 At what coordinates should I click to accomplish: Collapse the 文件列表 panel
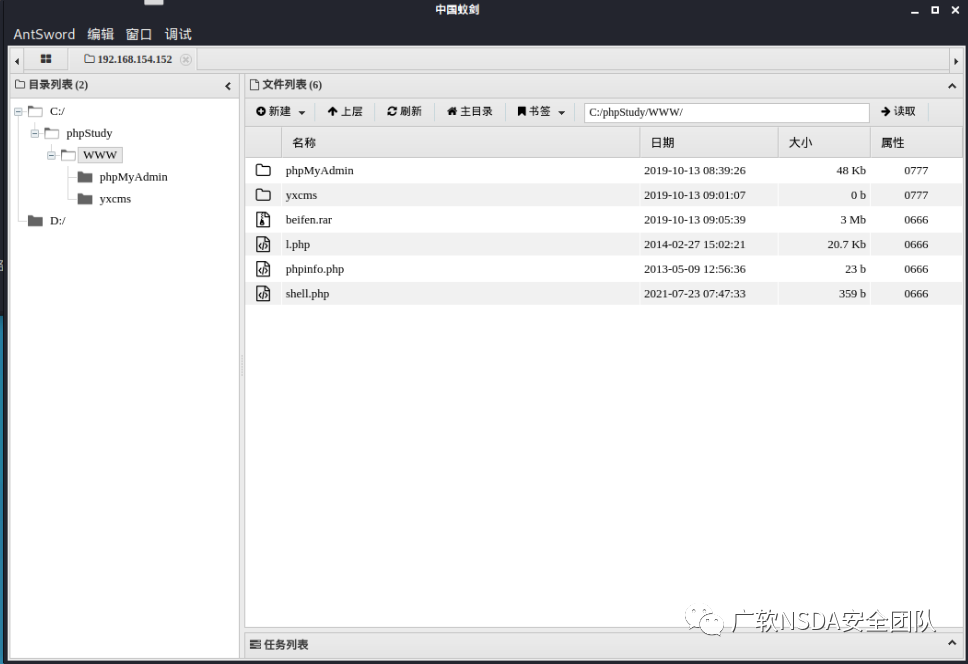pos(952,86)
